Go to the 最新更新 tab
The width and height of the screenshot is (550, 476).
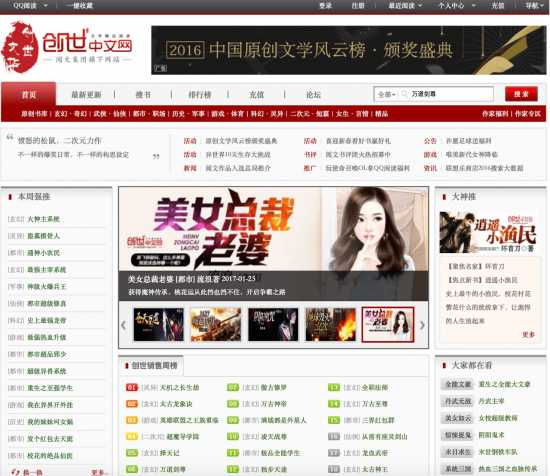86,94
